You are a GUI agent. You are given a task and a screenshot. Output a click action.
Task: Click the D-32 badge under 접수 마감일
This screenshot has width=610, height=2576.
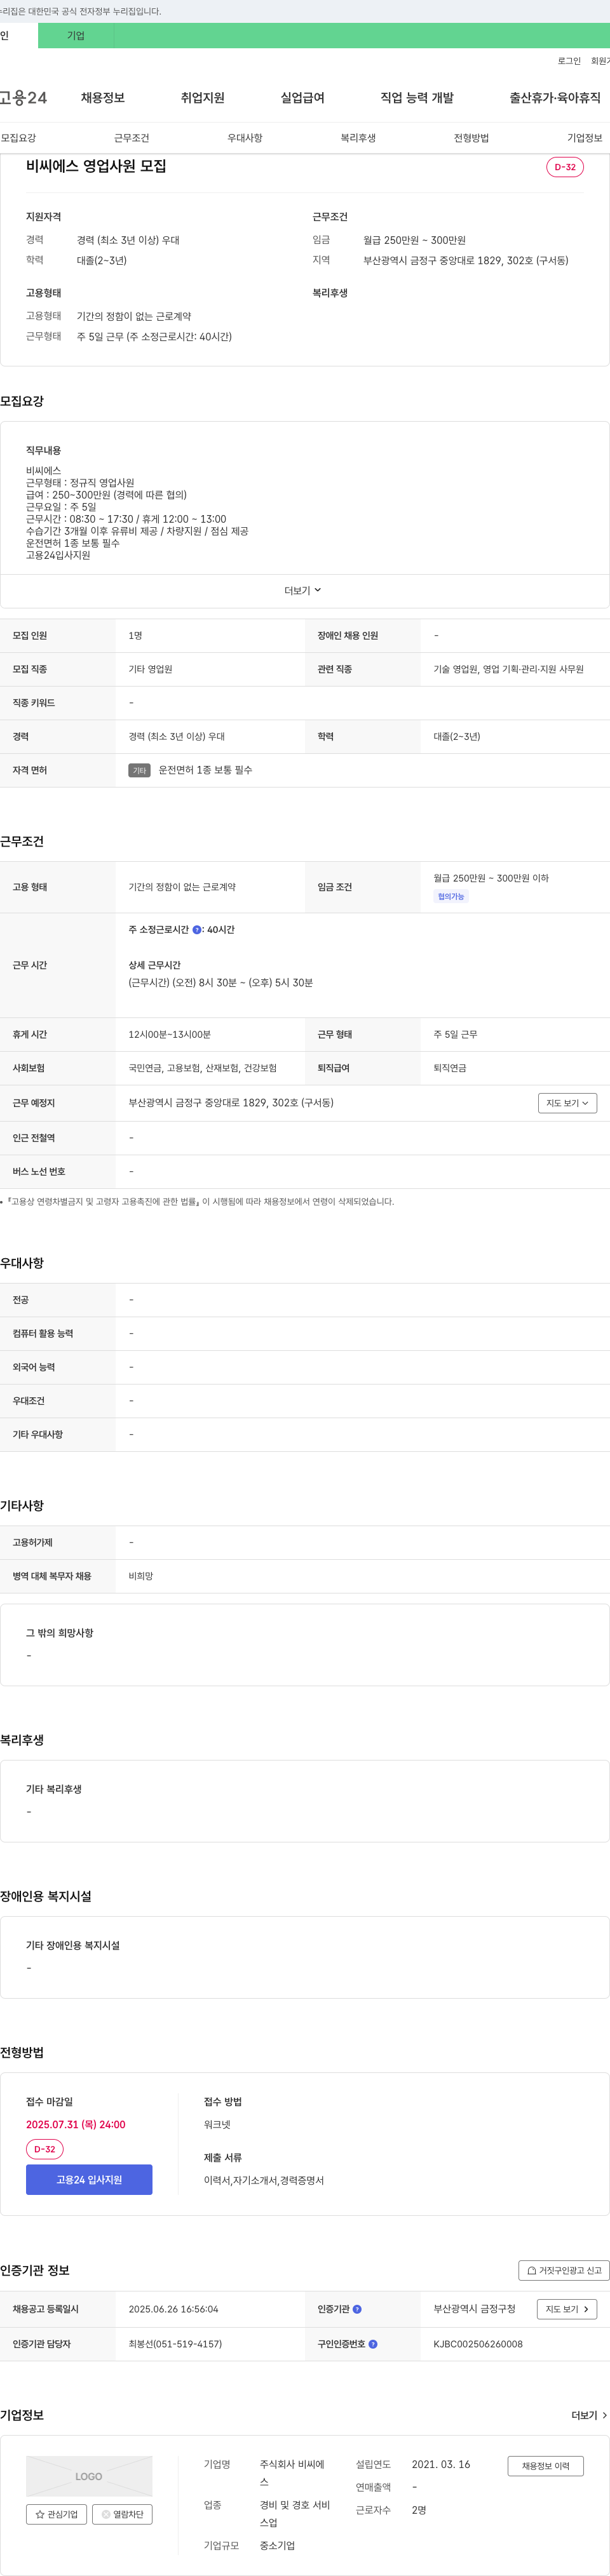45,2149
